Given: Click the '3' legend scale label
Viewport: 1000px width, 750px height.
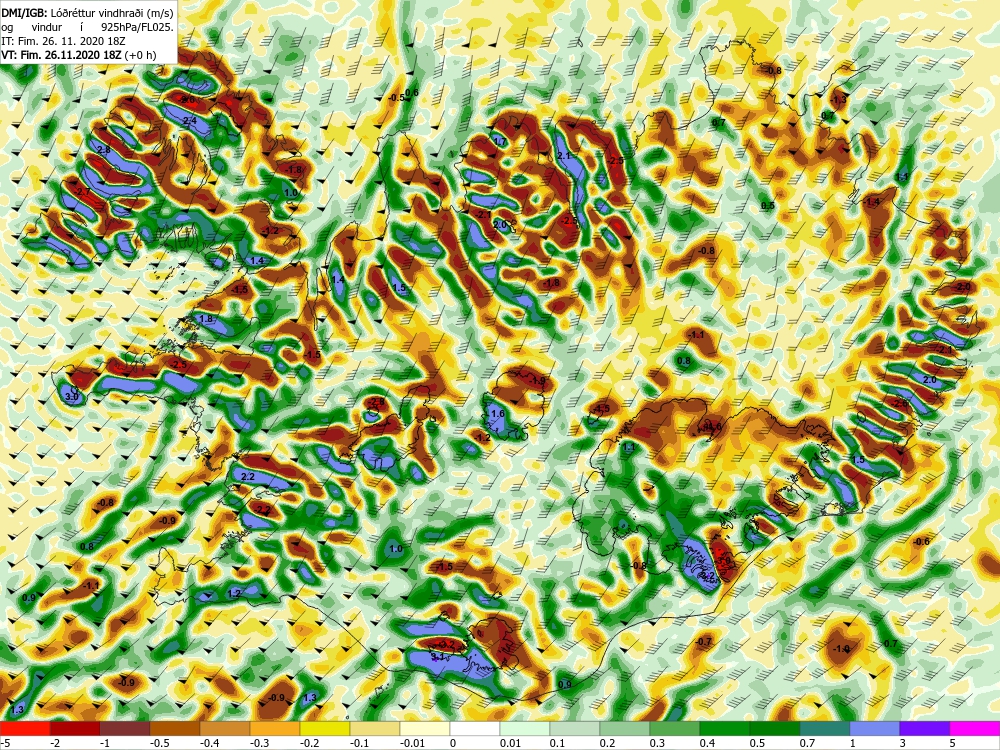Looking at the screenshot, I should [x=903, y=743].
